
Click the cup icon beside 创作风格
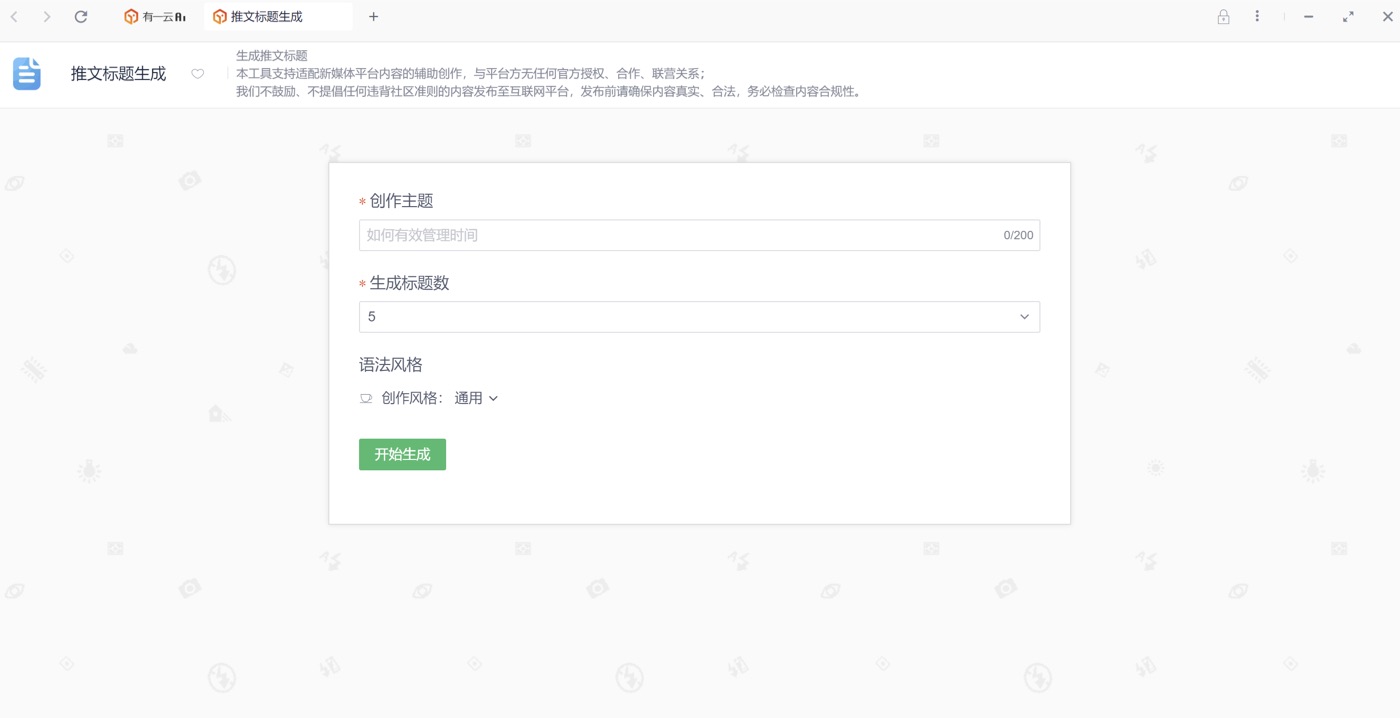click(366, 398)
